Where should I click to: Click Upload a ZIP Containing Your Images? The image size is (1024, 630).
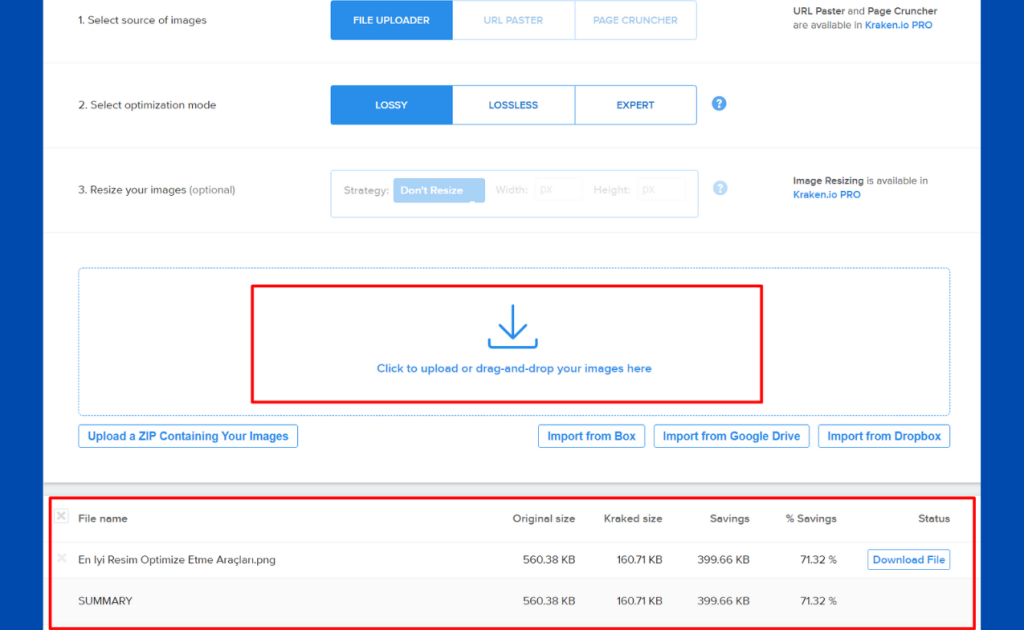188,436
